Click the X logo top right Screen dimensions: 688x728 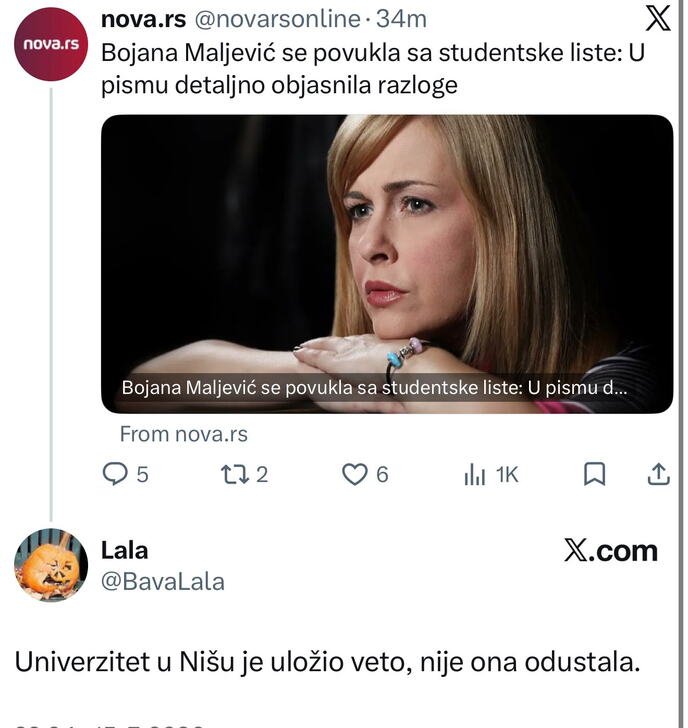click(658, 18)
